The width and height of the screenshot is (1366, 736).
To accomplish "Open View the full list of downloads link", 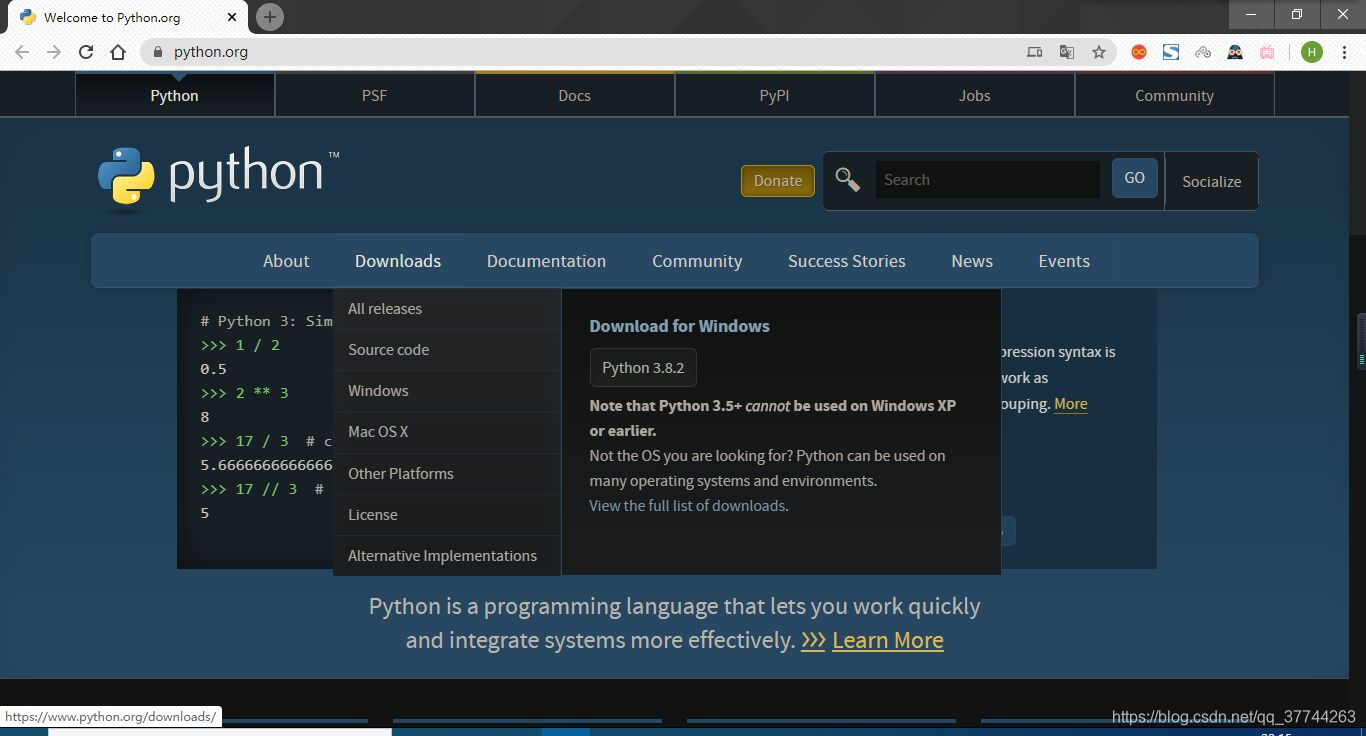I will [x=687, y=506].
